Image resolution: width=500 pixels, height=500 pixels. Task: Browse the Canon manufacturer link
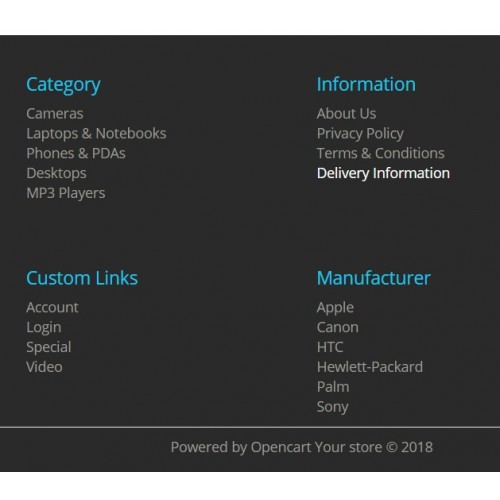[338, 327]
